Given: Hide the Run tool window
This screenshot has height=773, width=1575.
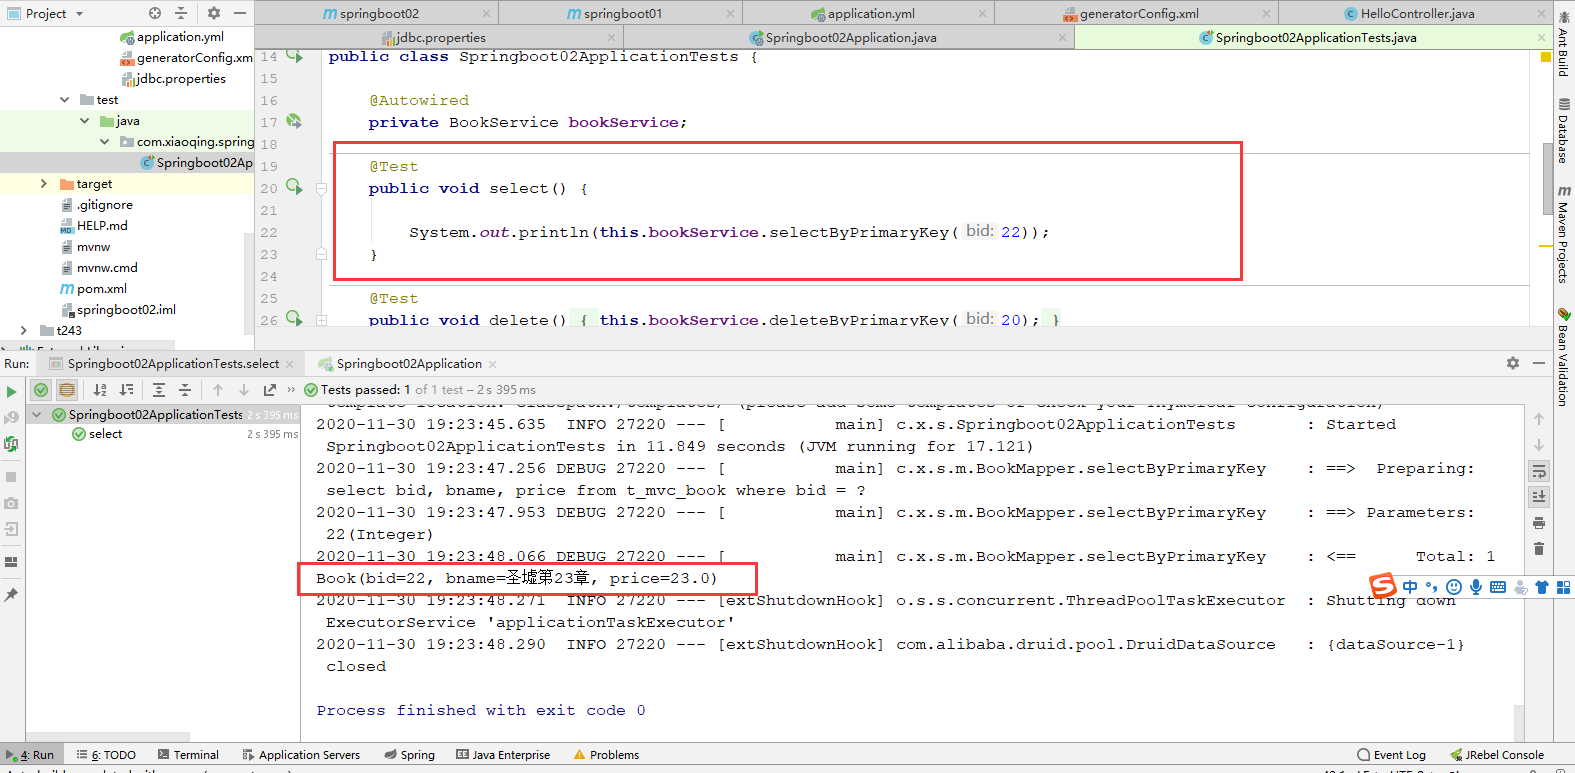Looking at the screenshot, I should point(1539,363).
